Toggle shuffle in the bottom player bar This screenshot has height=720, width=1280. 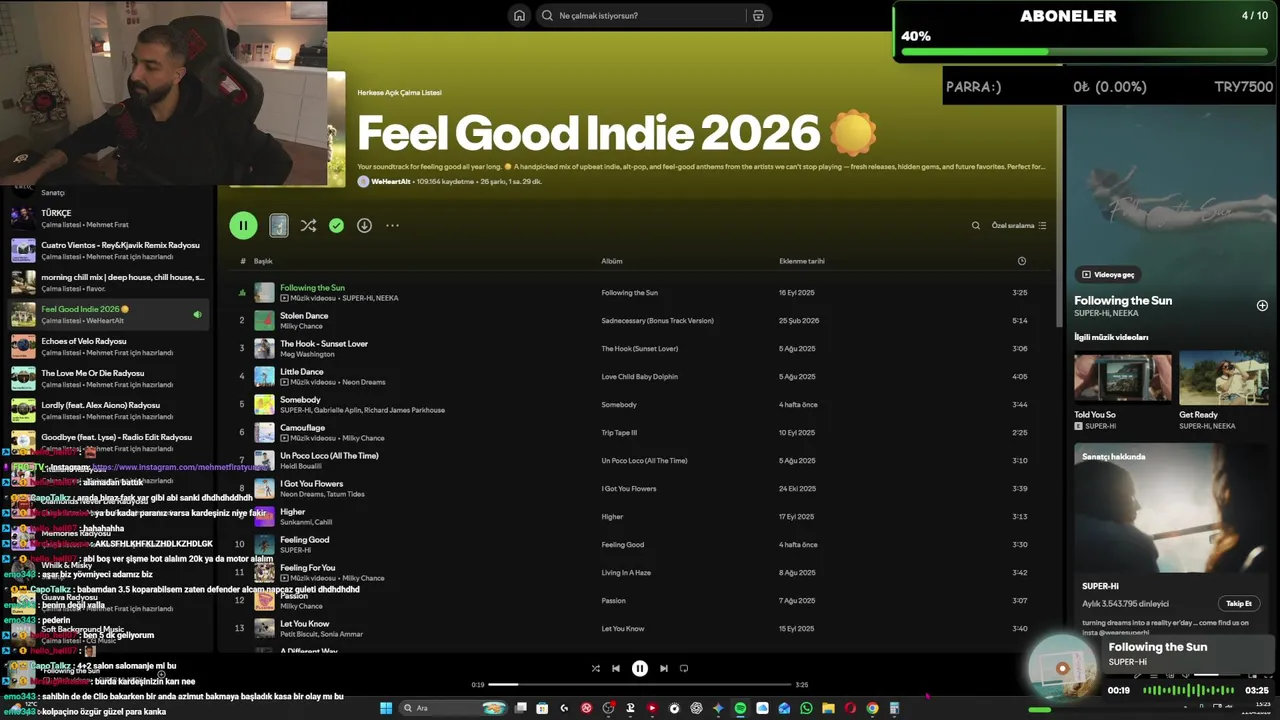(x=596, y=668)
